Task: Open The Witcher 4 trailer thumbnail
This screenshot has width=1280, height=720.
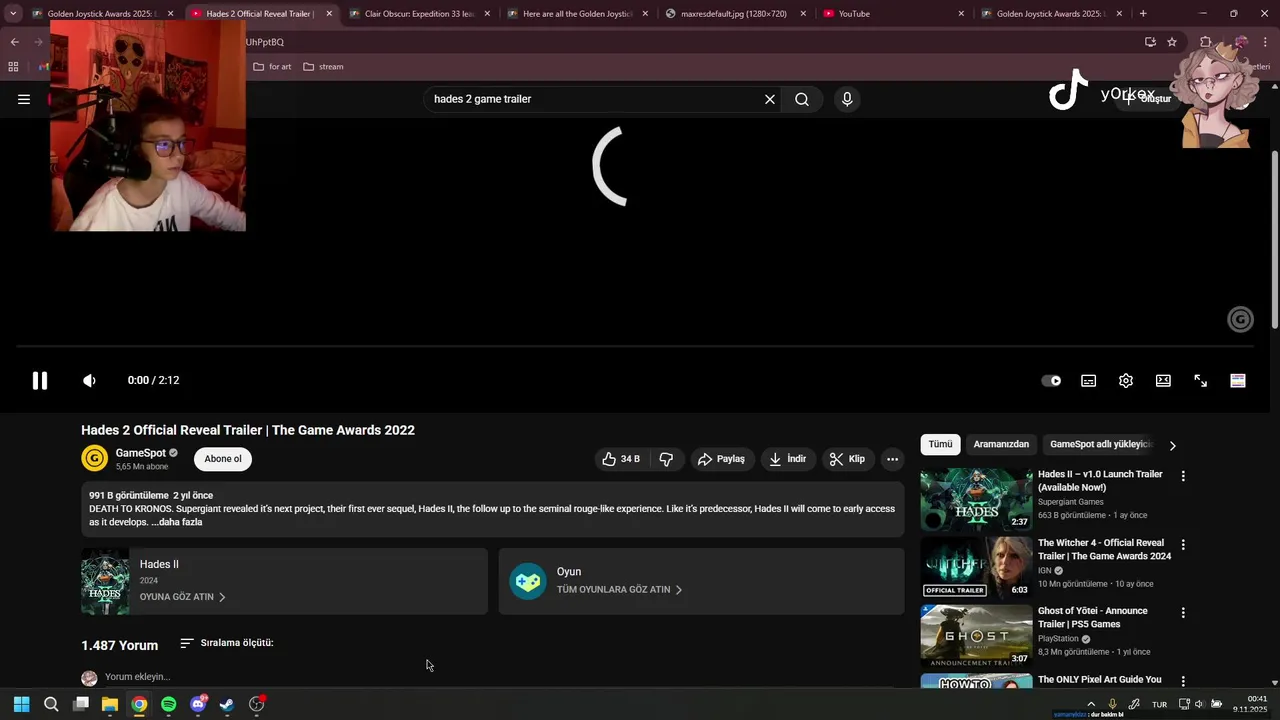Action: pyautogui.click(x=976, y=567)
